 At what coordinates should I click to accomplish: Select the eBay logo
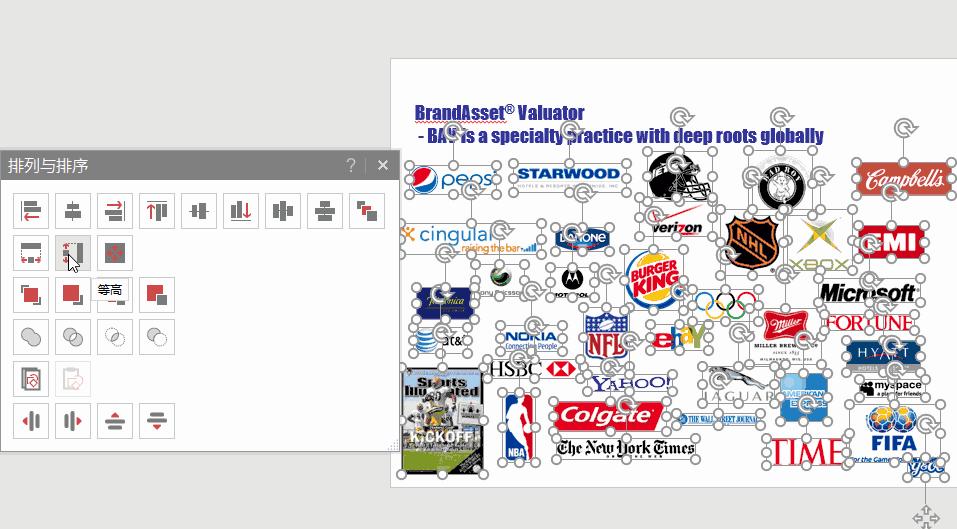678,337
